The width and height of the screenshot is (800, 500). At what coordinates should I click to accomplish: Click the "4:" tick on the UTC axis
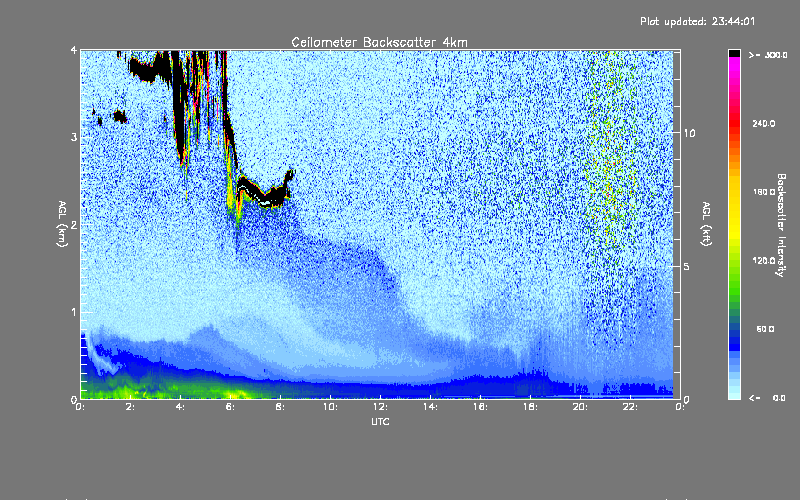click(181, 407)
